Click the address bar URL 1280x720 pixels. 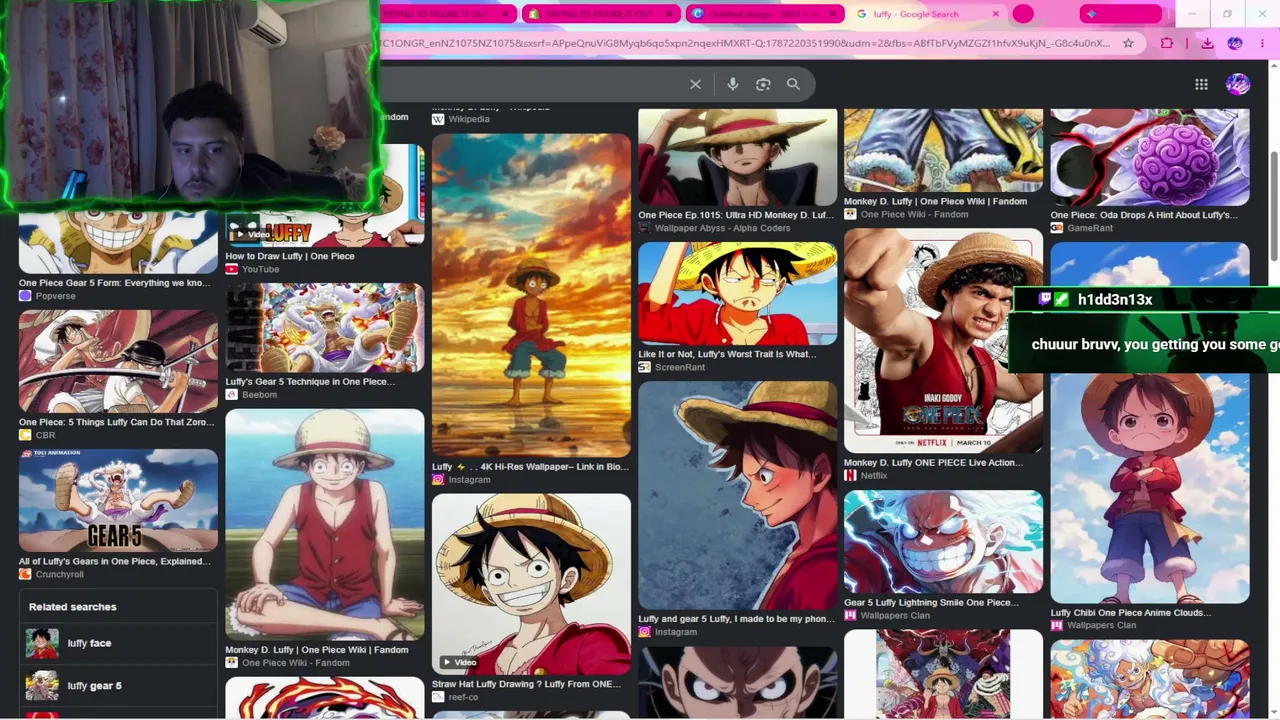tap(745, 43)
